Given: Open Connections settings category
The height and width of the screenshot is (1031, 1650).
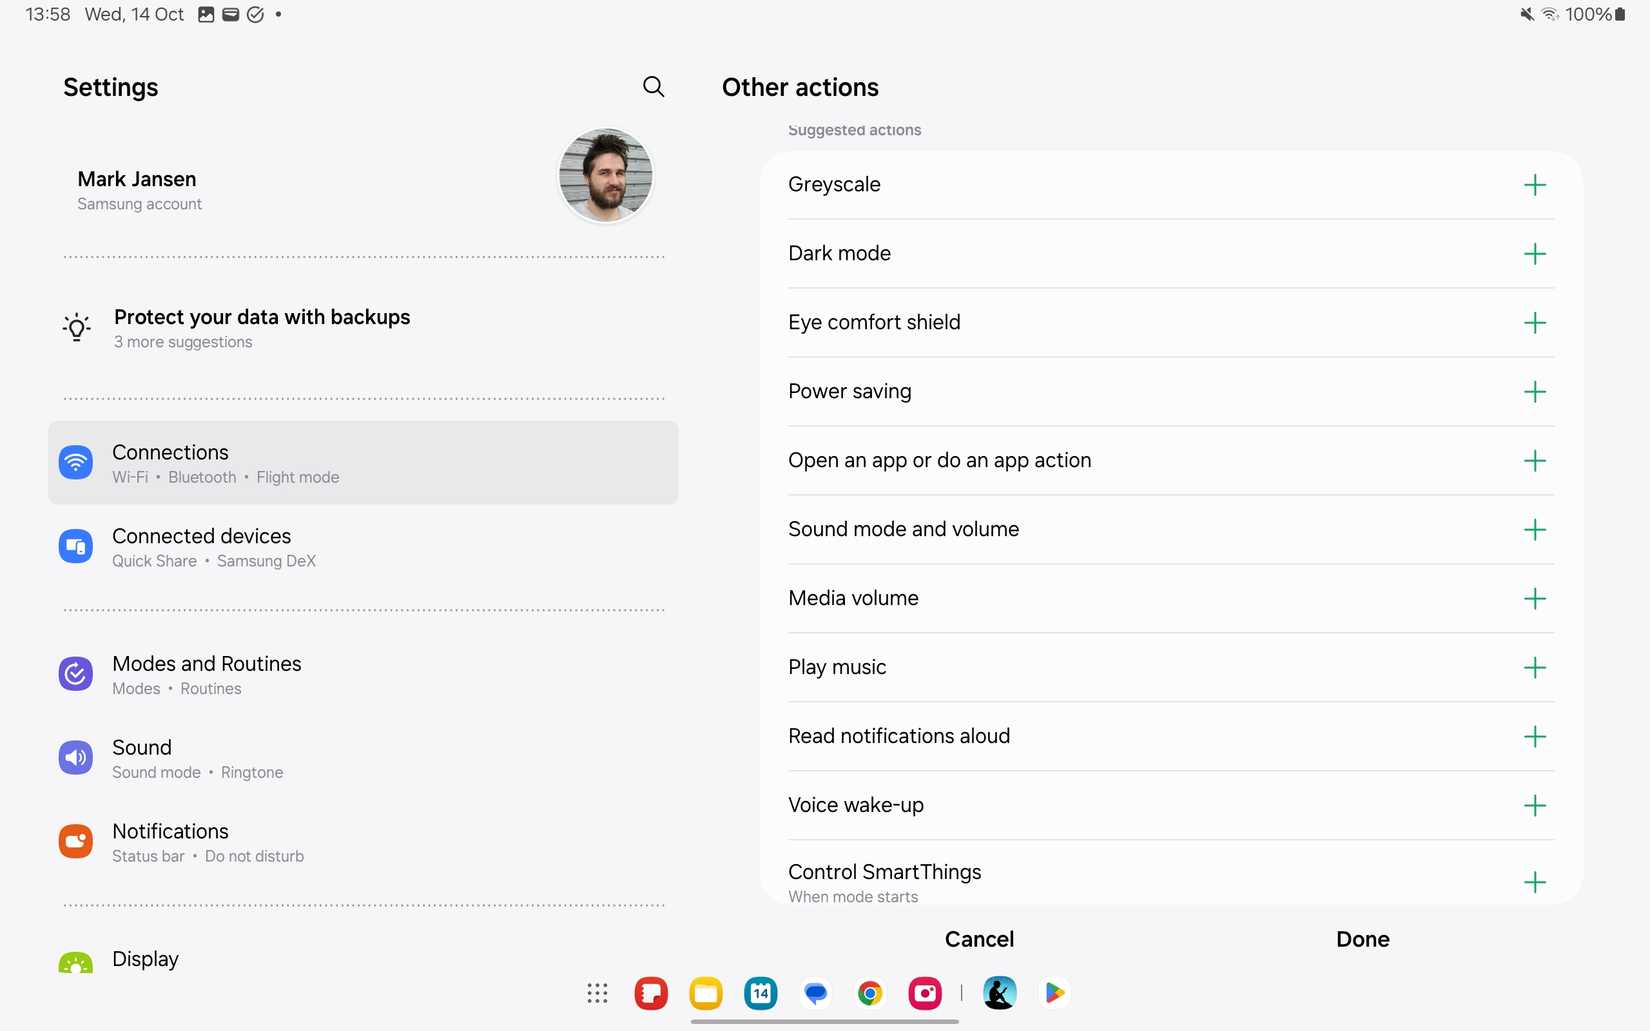Looking at the screenshot, I should (363, 463).
